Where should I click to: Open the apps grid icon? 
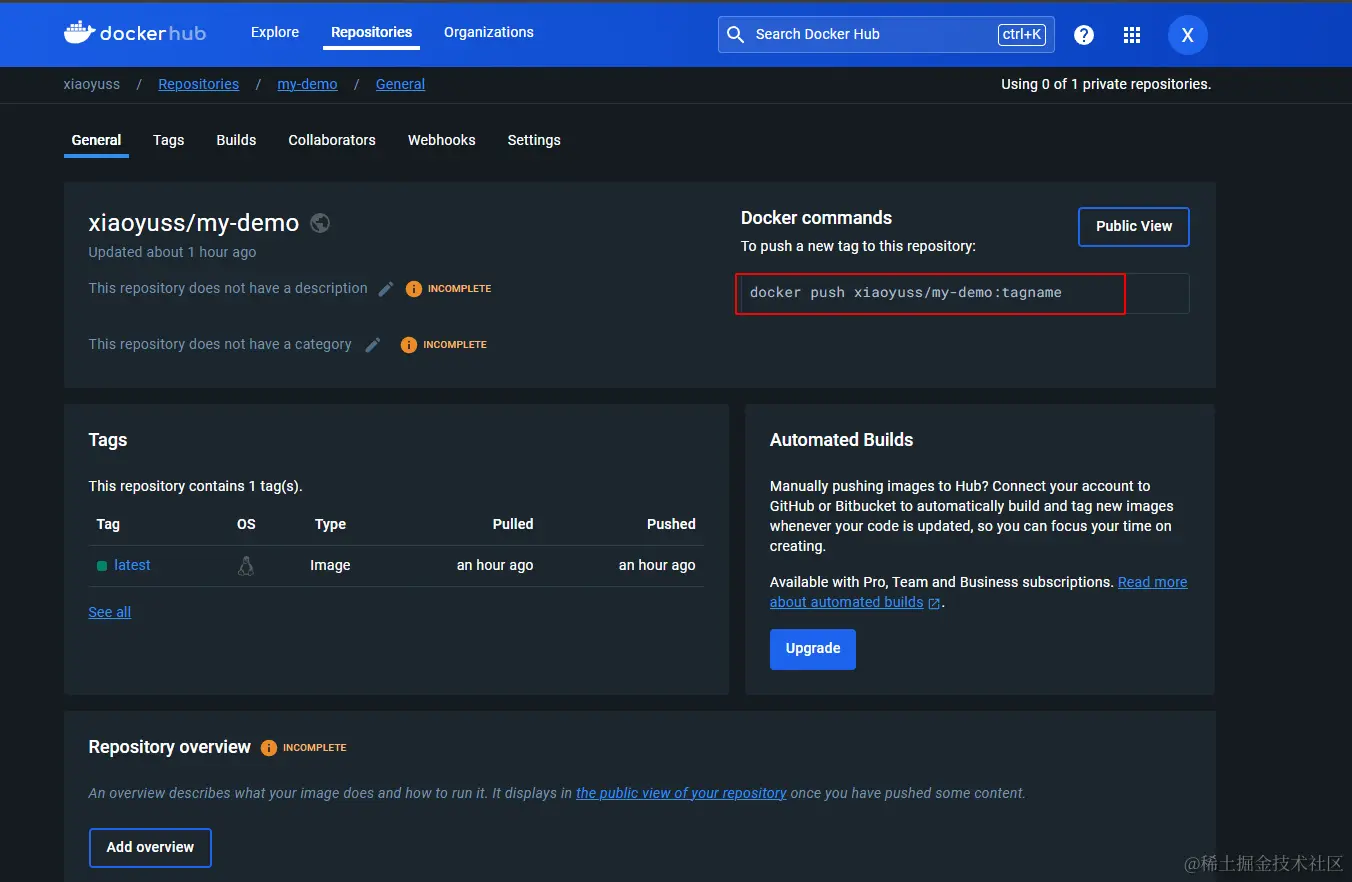coord(1132,35)
